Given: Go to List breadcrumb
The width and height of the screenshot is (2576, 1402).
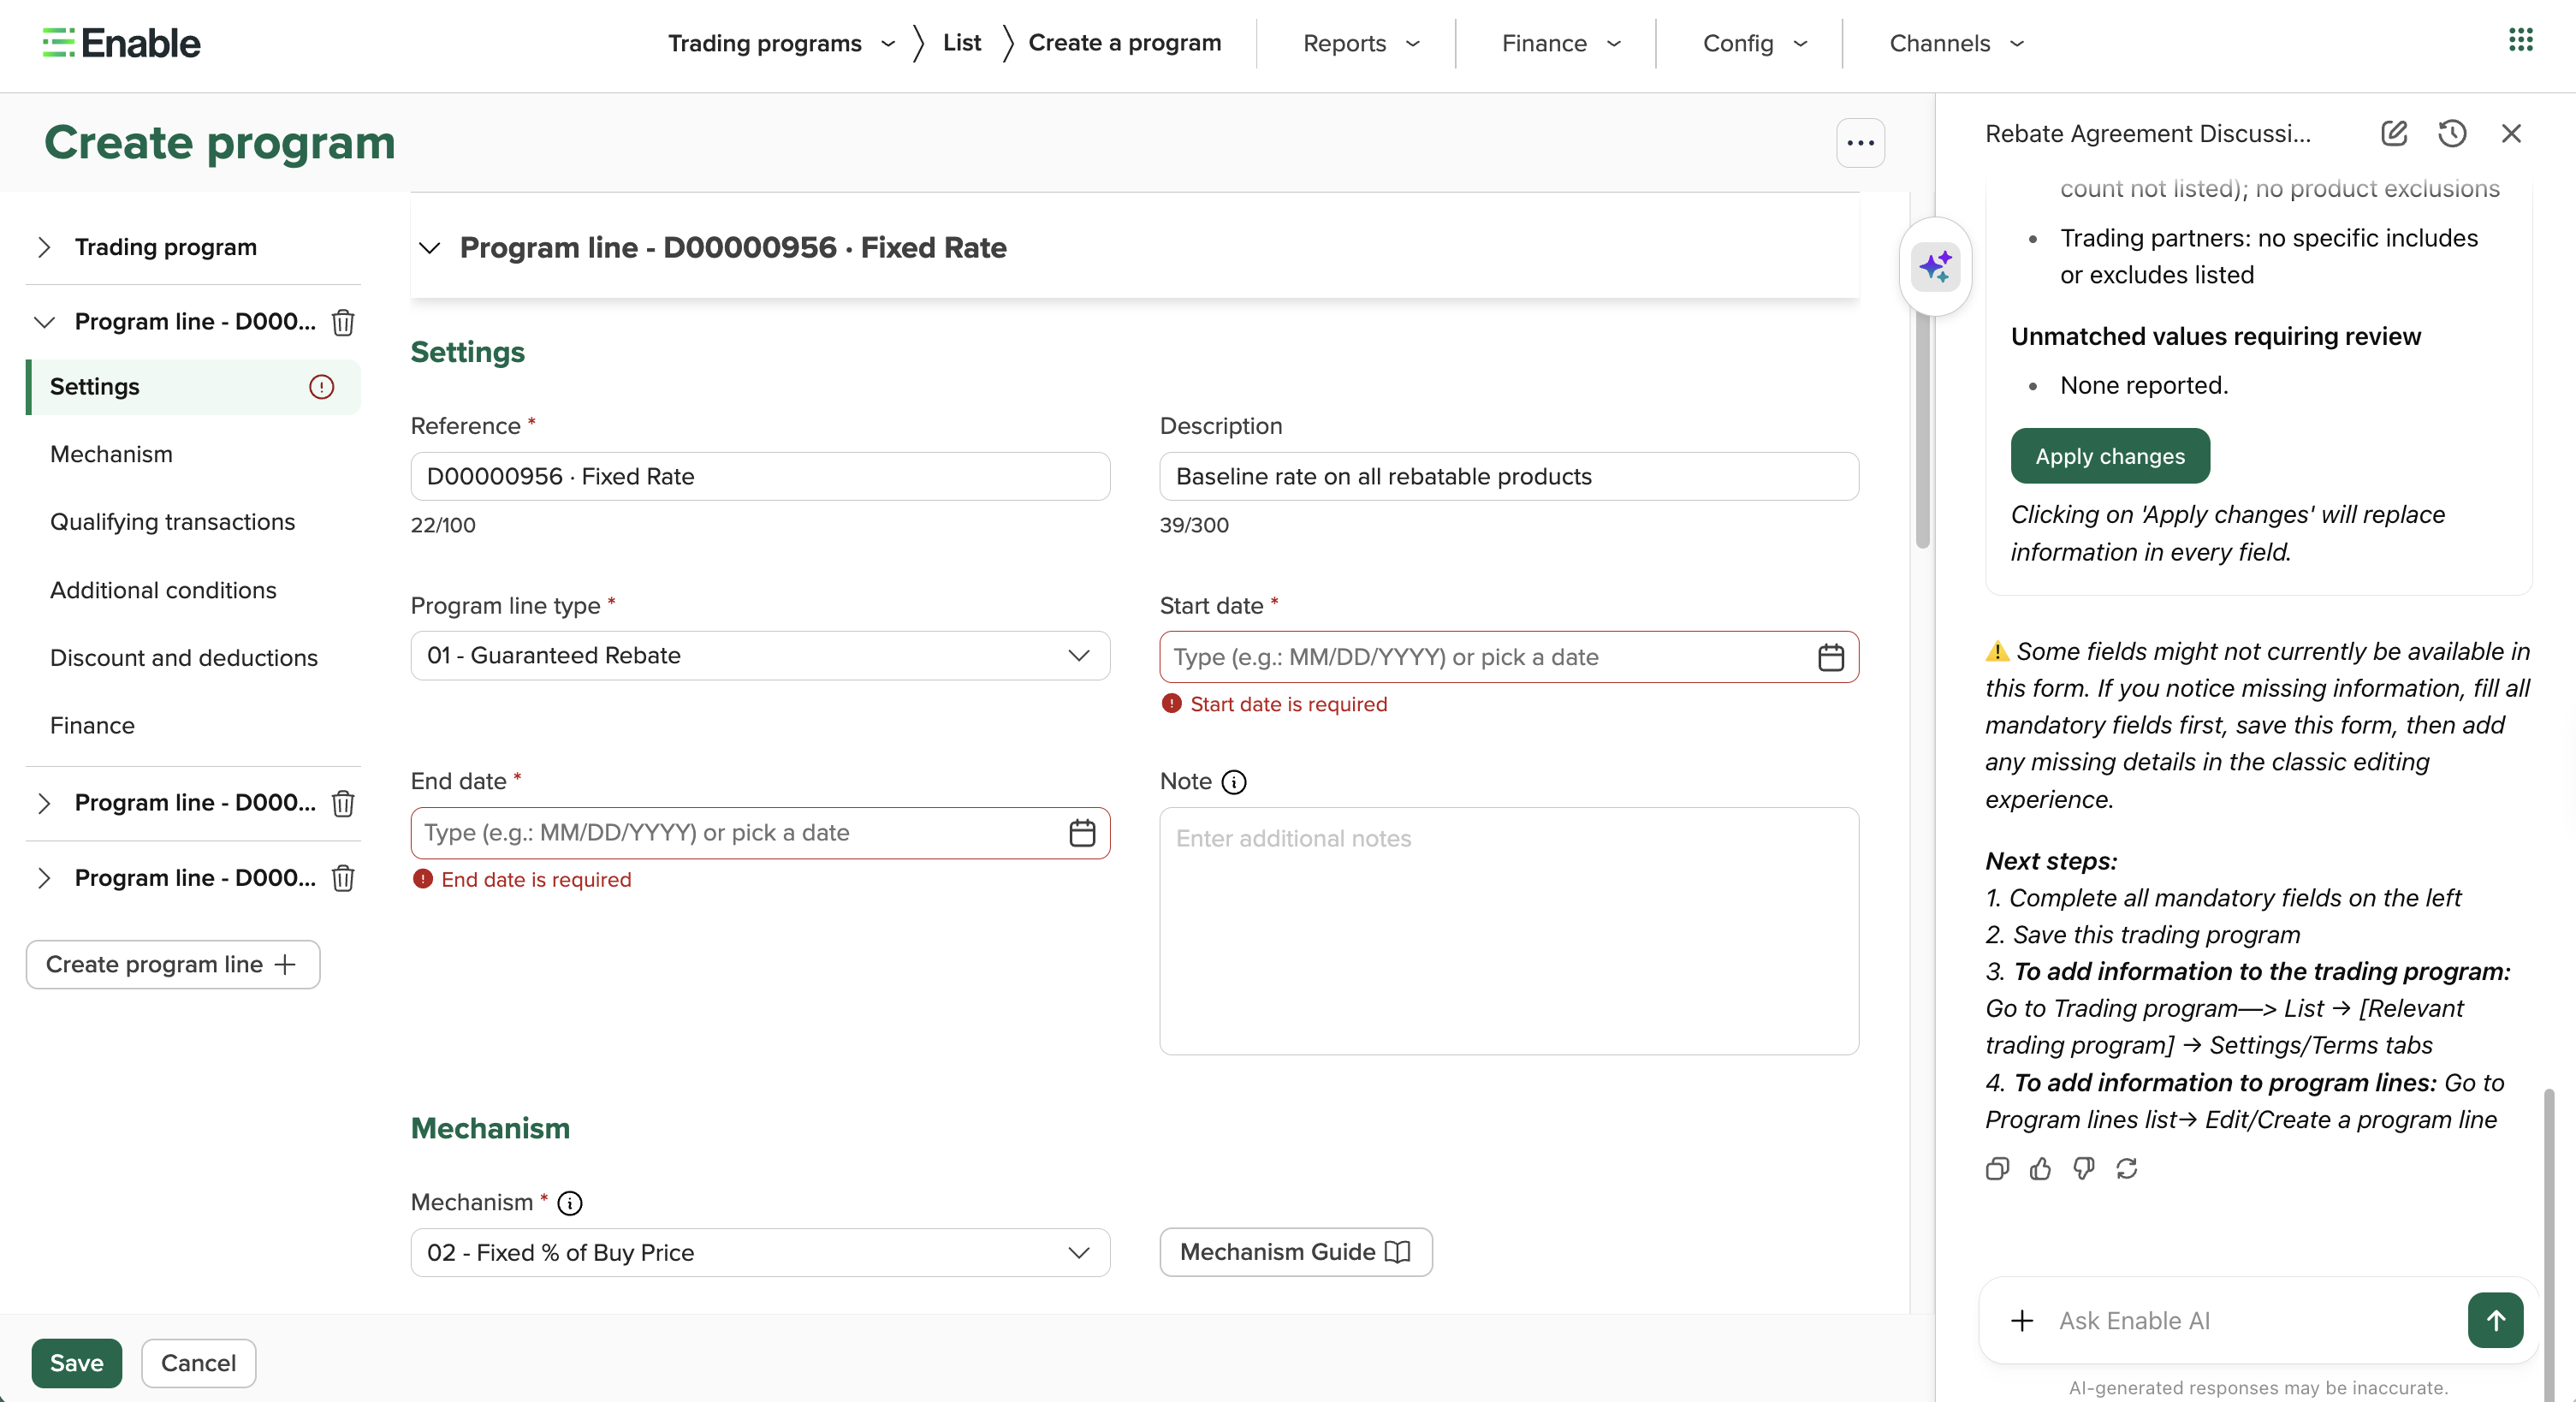Looking at the screenshot, I should [x=961, y=43].
